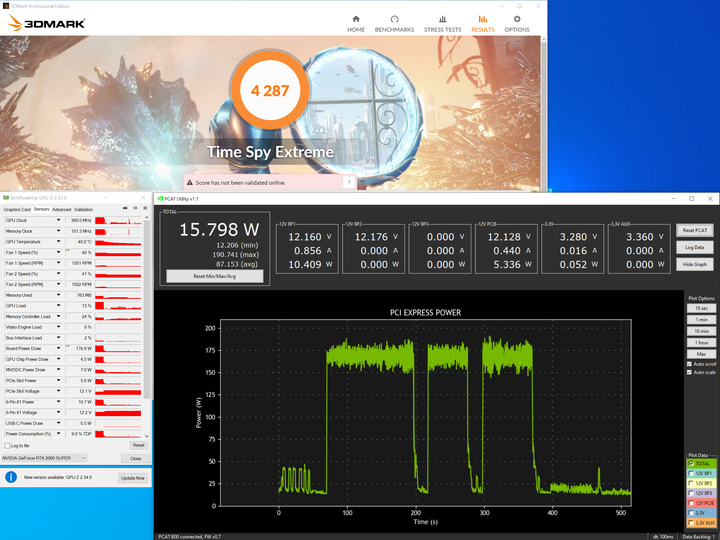Click the Reset PCAT button
The width and height of the screenshot is (720, 540).
click(695, 230)
